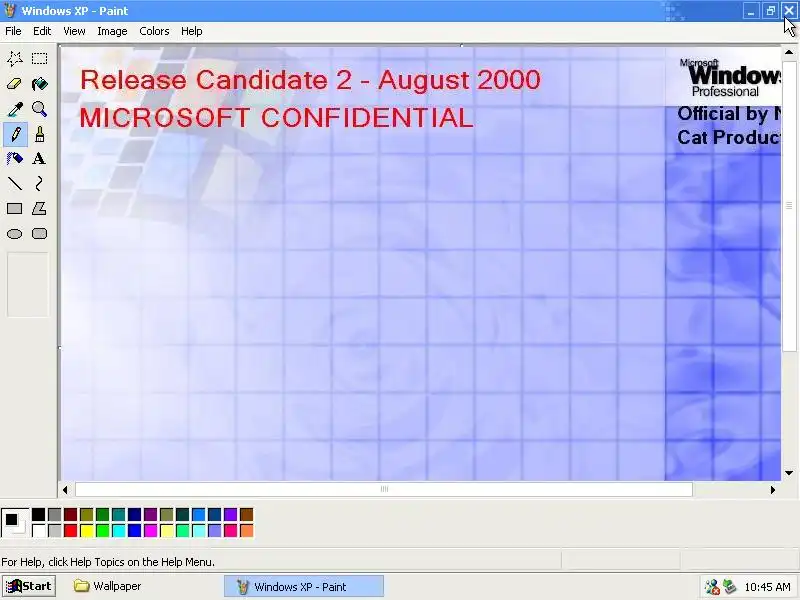Select the Text tool
This screenshot has height=600, width=800.
click(x=39, y=159)
